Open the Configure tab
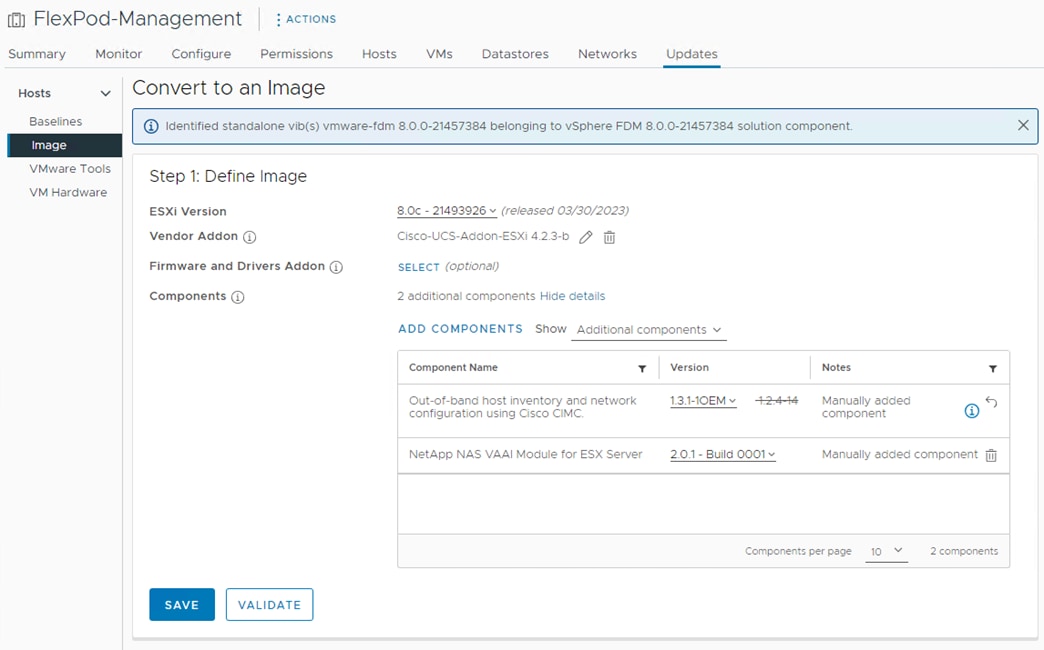The width and height of the screenshot is (1044, 650). pyautogui.click(x=201, y=54)
